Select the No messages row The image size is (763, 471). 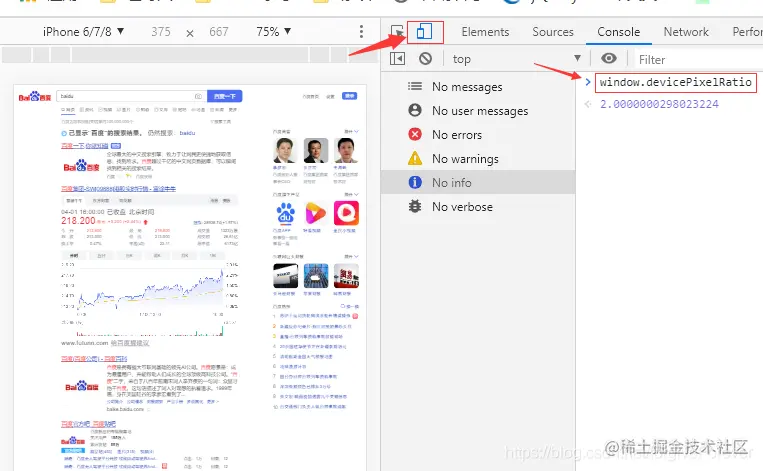(478, 87)
